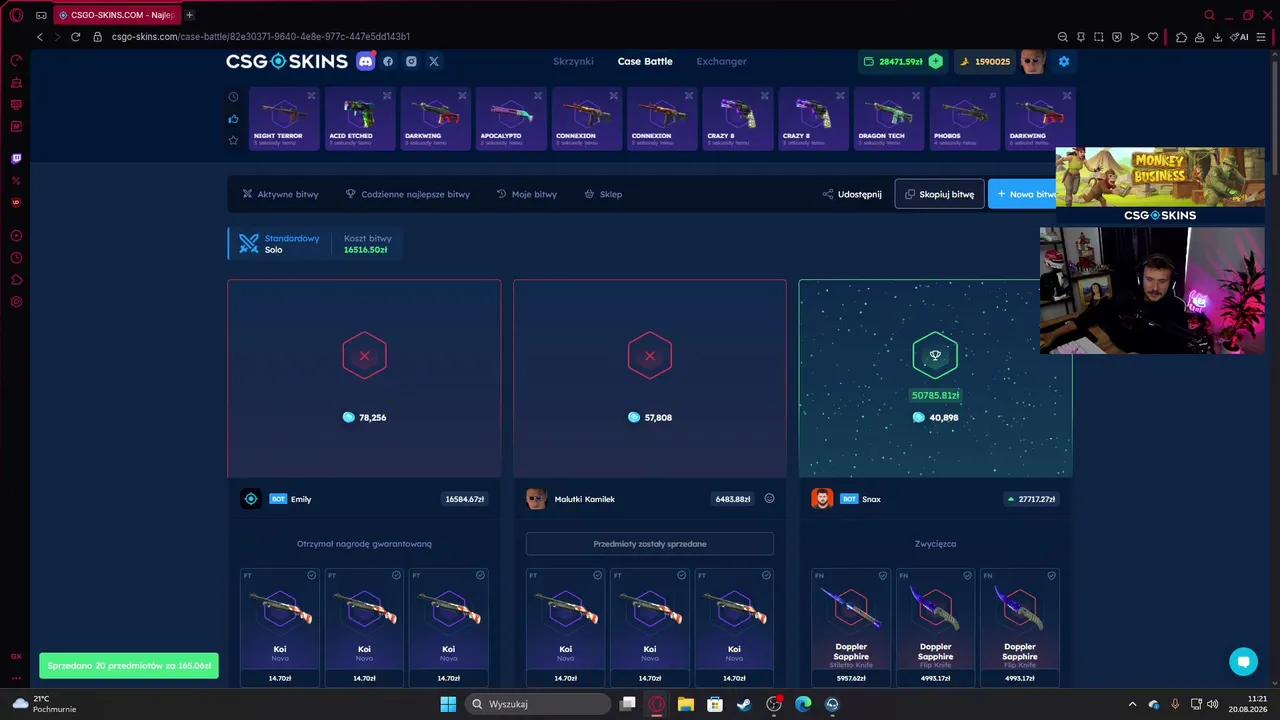Screen dimensions: 1280x720
Task: Open the Apocalypto drop card
Action: (511, 119)
